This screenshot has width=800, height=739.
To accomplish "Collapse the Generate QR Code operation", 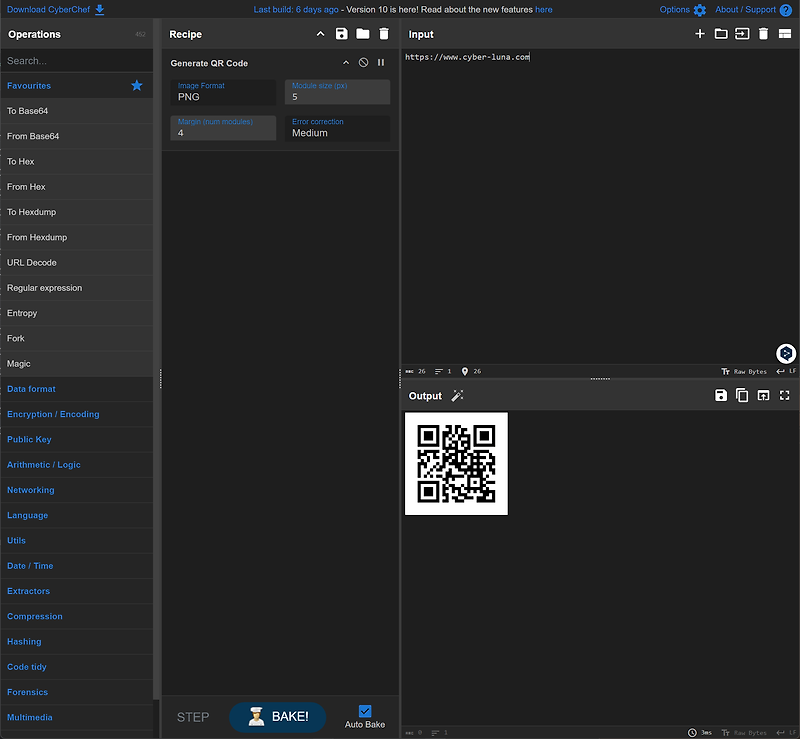I will pyautogui.click(x=346, y=62).
